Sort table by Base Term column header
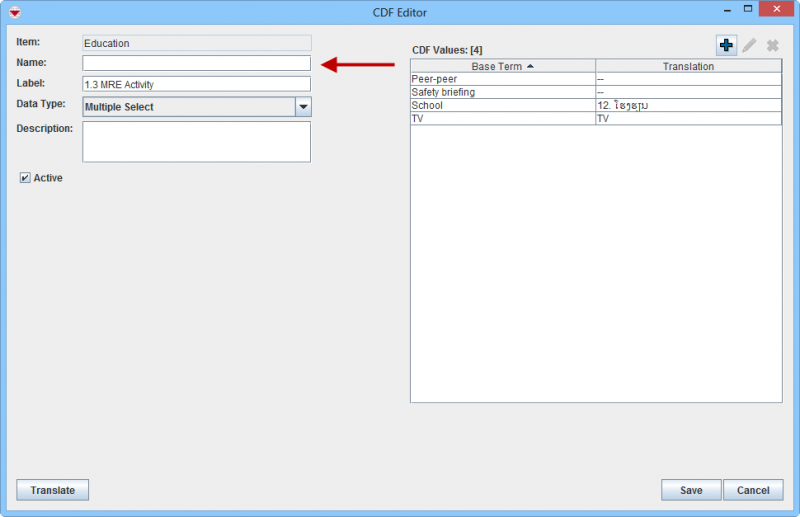This screenshot has width=800, height=517. click(502, 66)
